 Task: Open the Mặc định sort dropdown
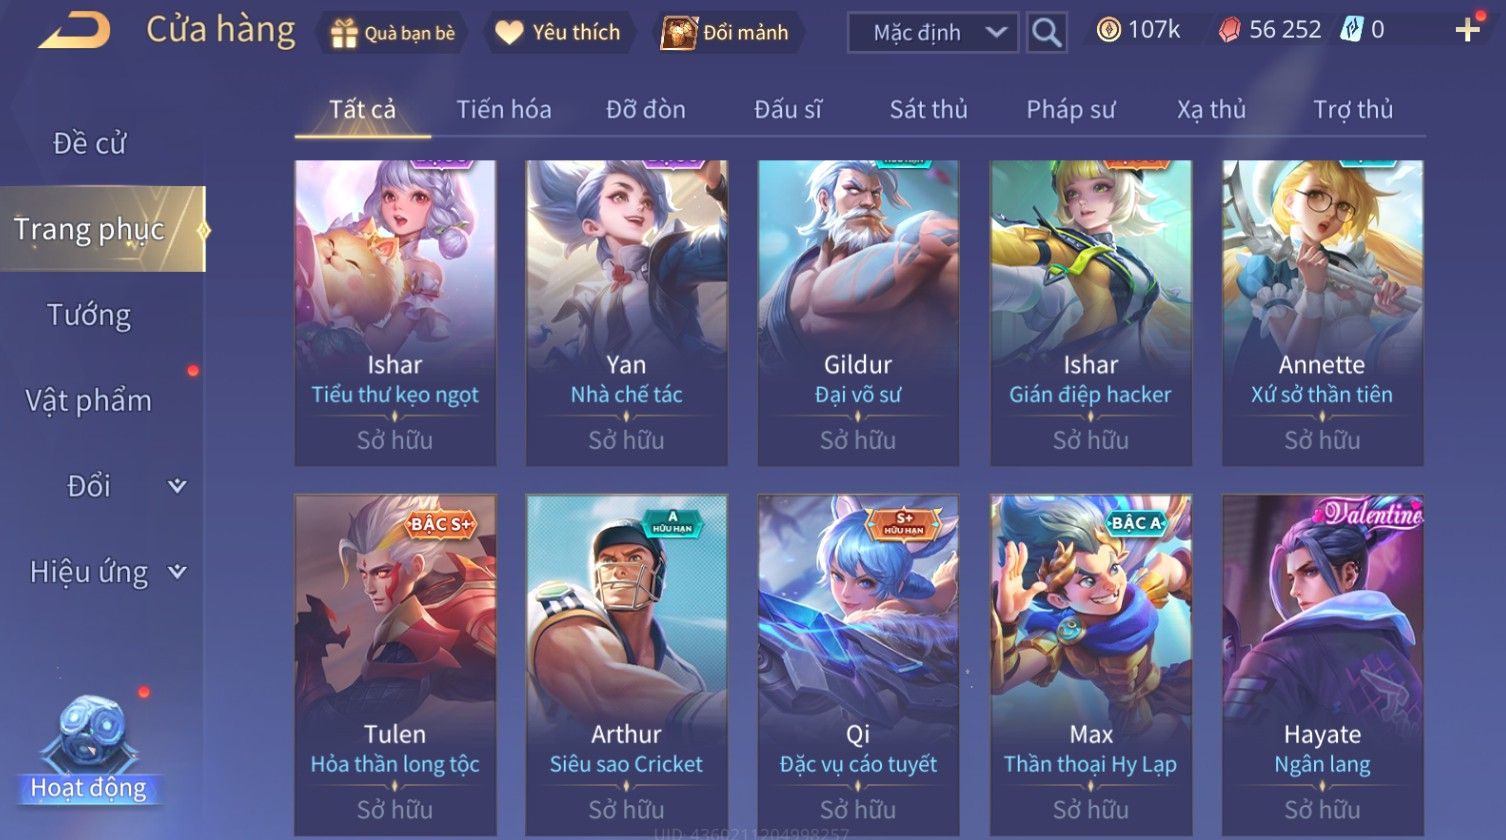tap(932, 33)
